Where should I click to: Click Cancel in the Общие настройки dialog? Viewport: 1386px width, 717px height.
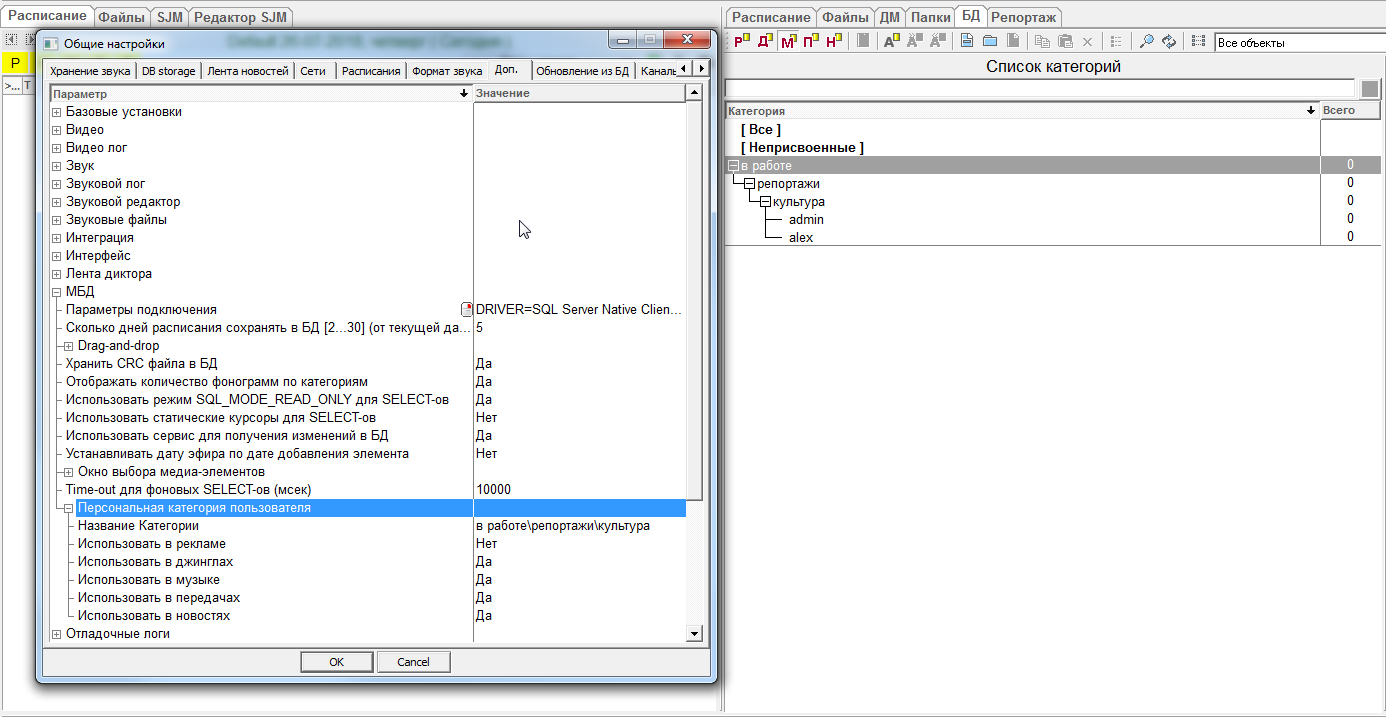click(413, 662)
